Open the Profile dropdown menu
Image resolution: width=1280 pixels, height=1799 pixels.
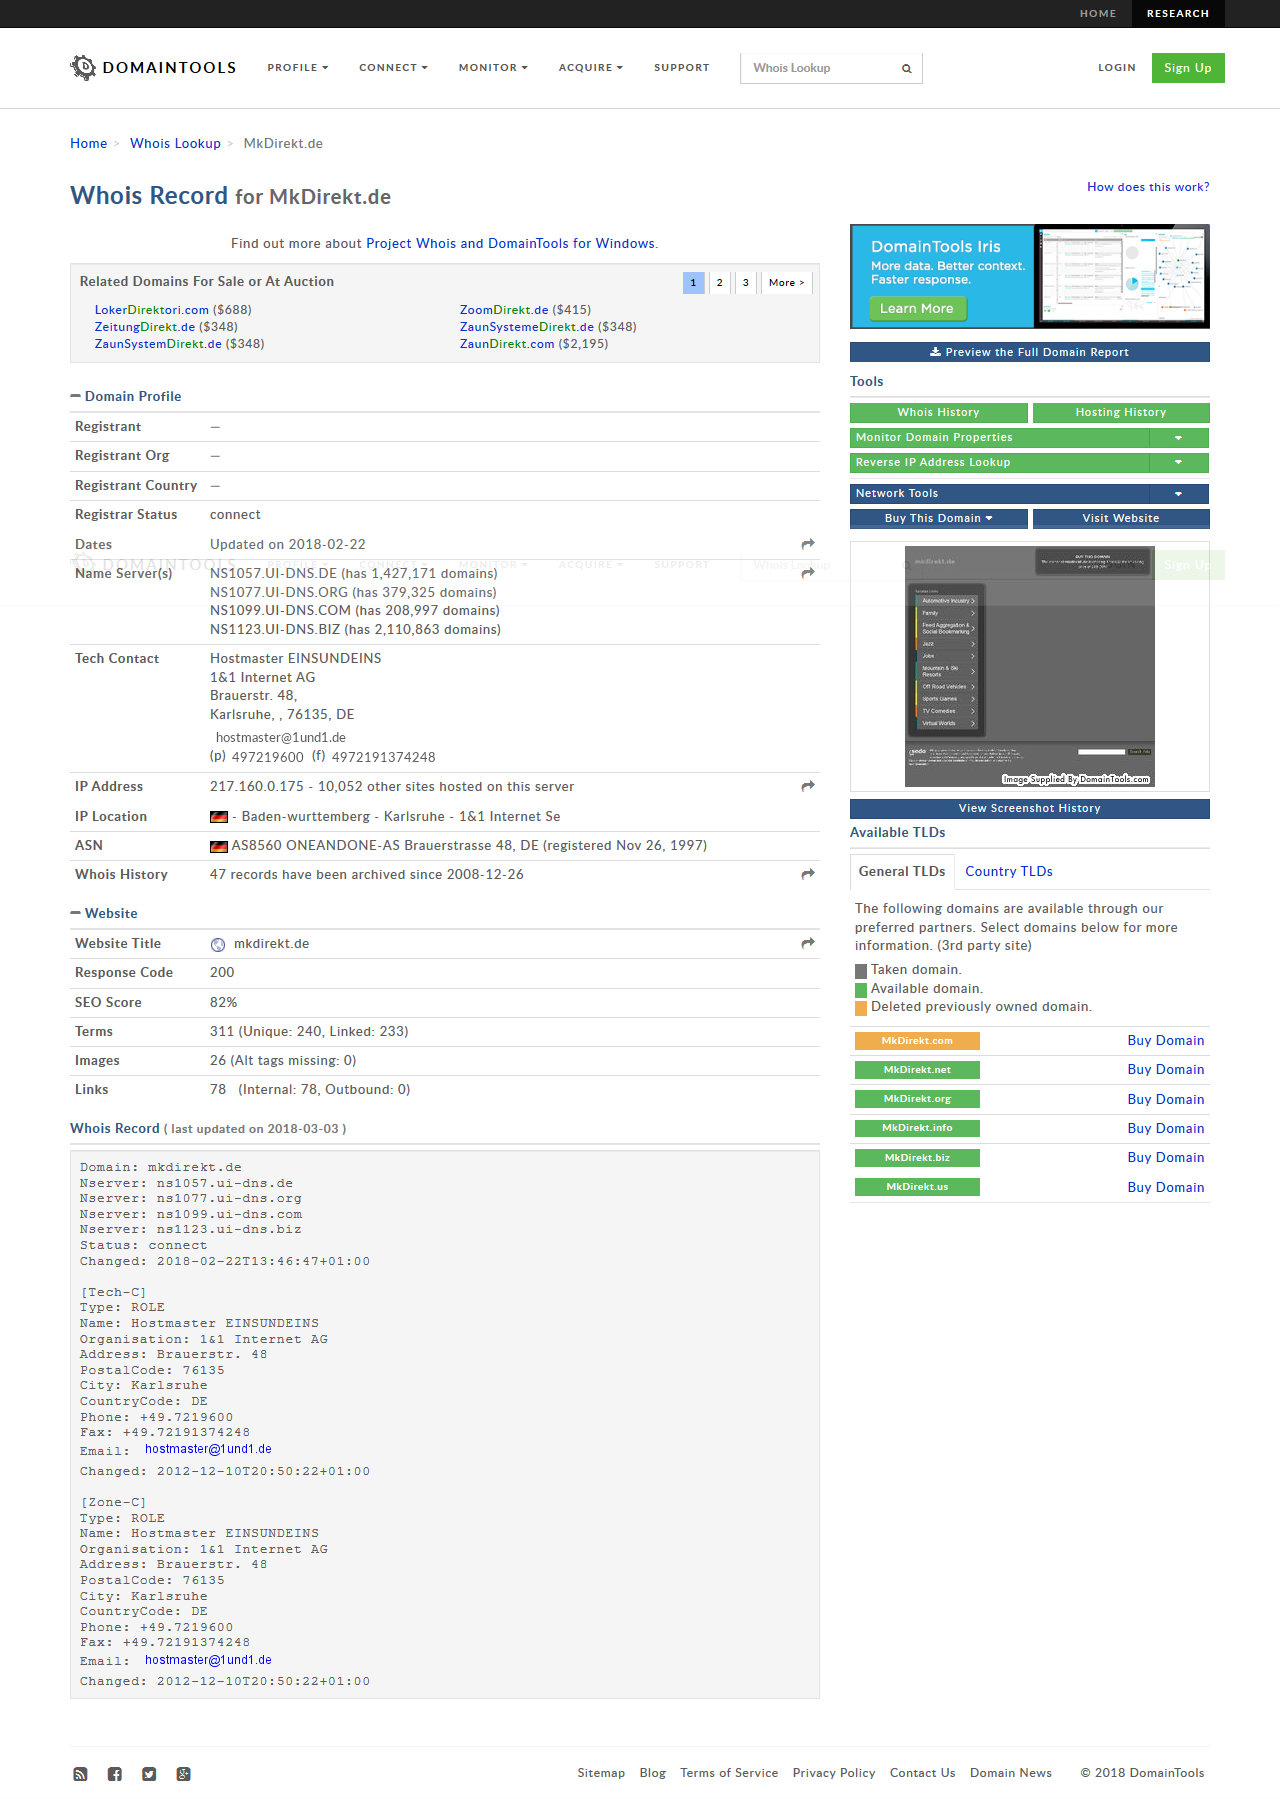tap(298, 68)
